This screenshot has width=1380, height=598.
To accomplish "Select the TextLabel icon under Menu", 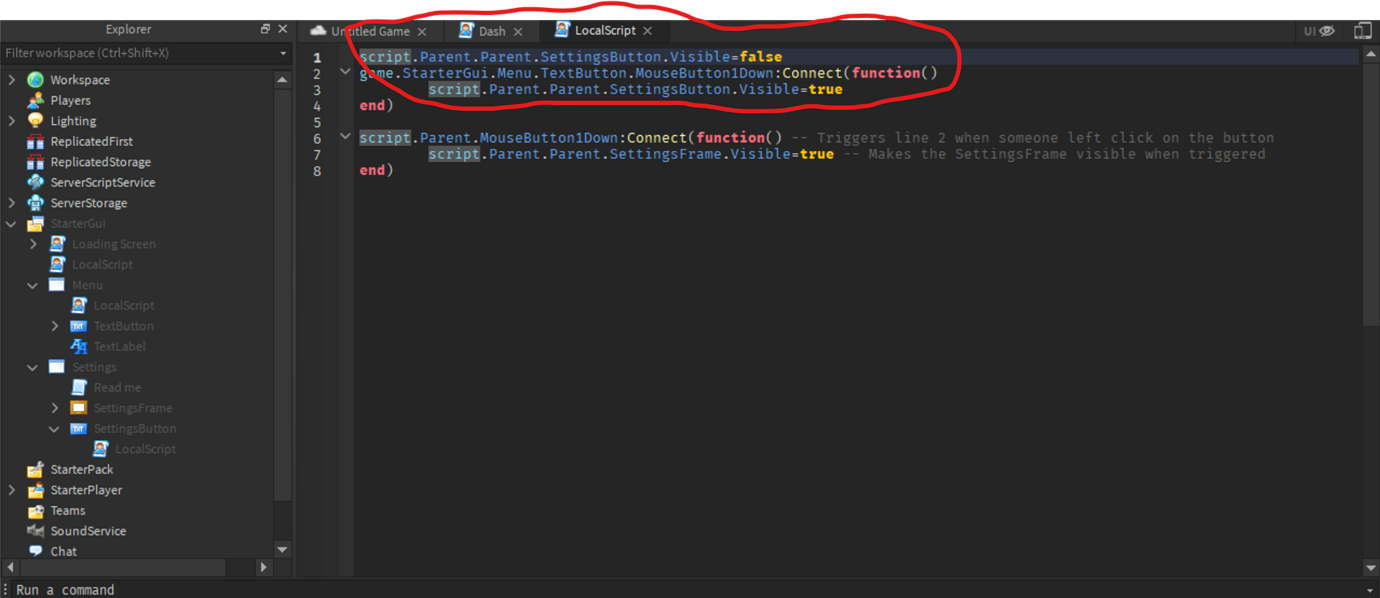I will pos(79,346).
